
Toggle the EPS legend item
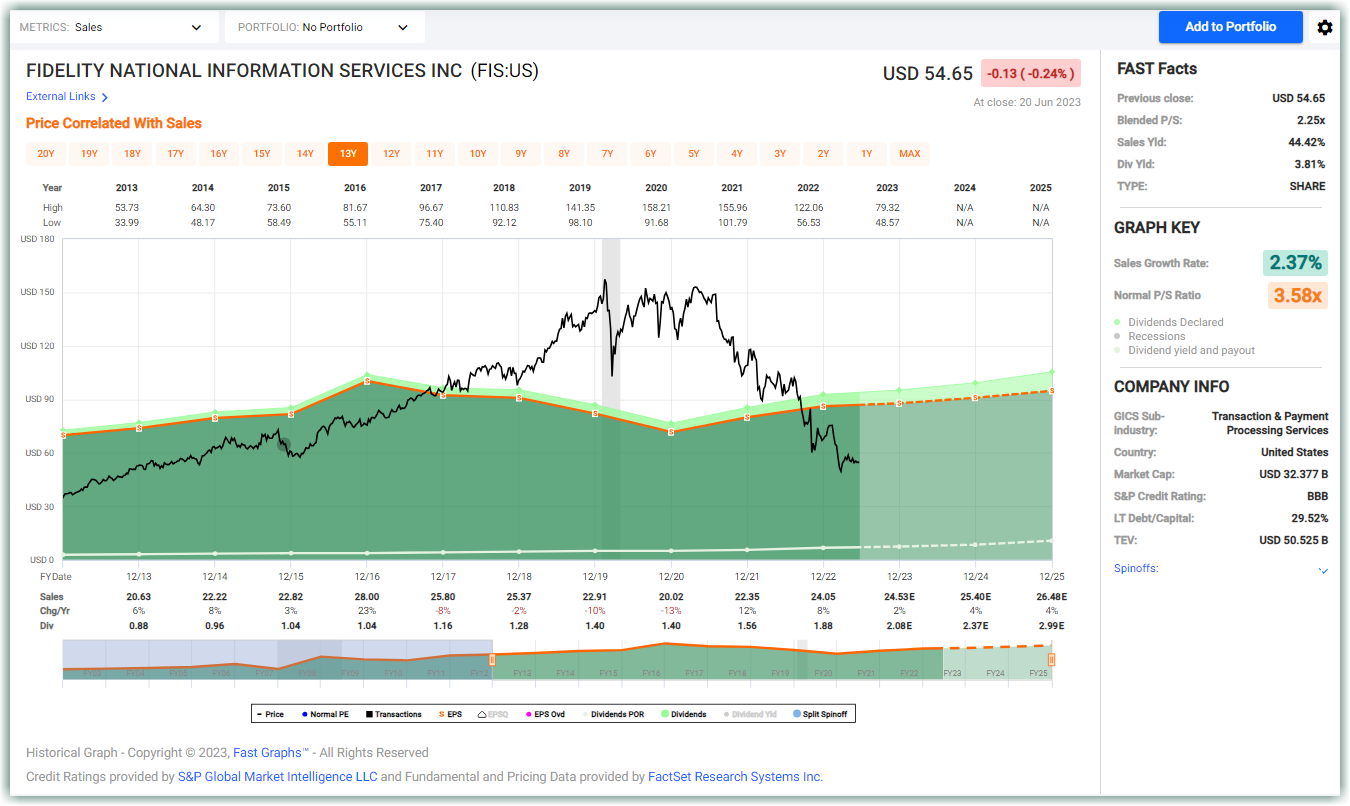pyautogui.click(x=450, y=714)
